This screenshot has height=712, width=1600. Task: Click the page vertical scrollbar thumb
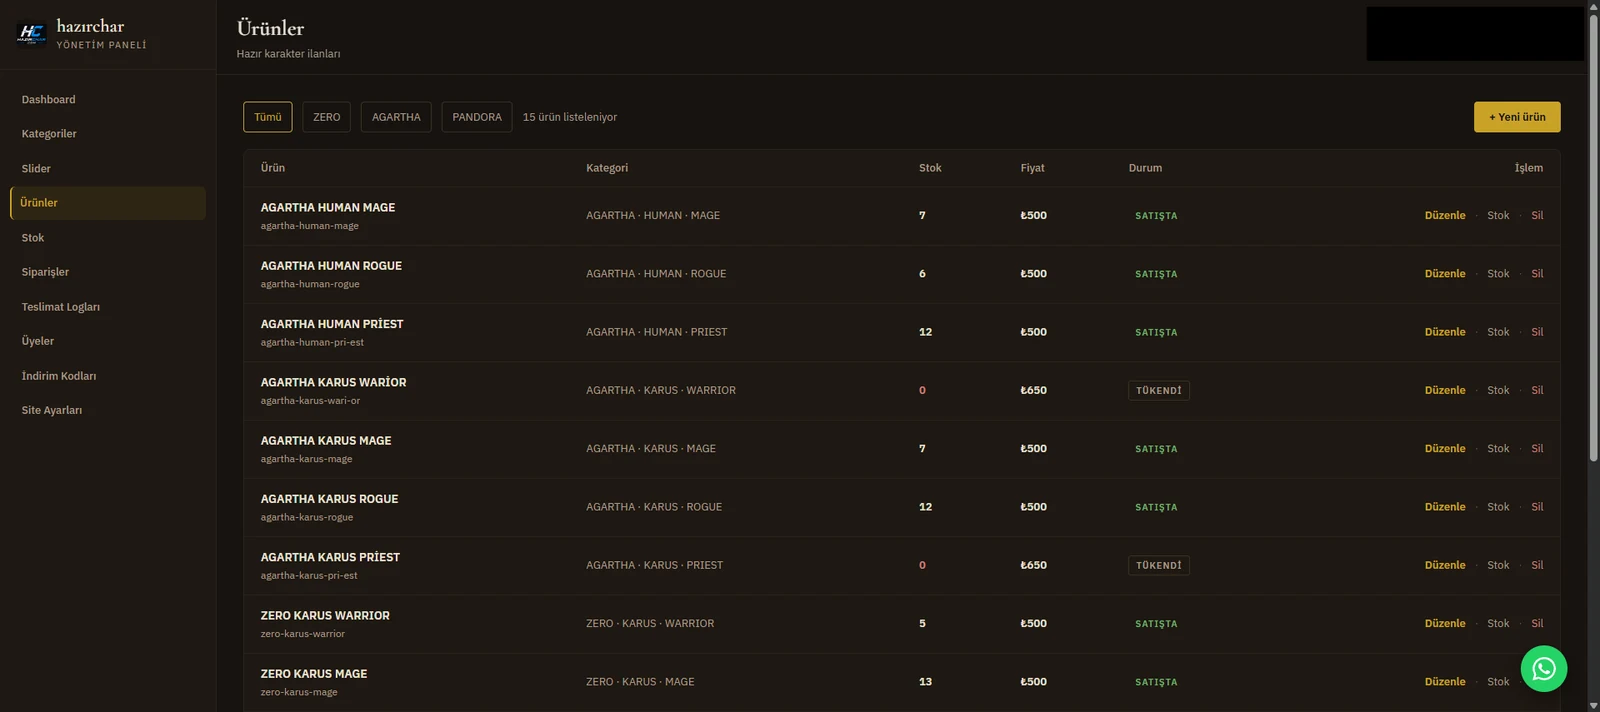[x=1593, y=236]
